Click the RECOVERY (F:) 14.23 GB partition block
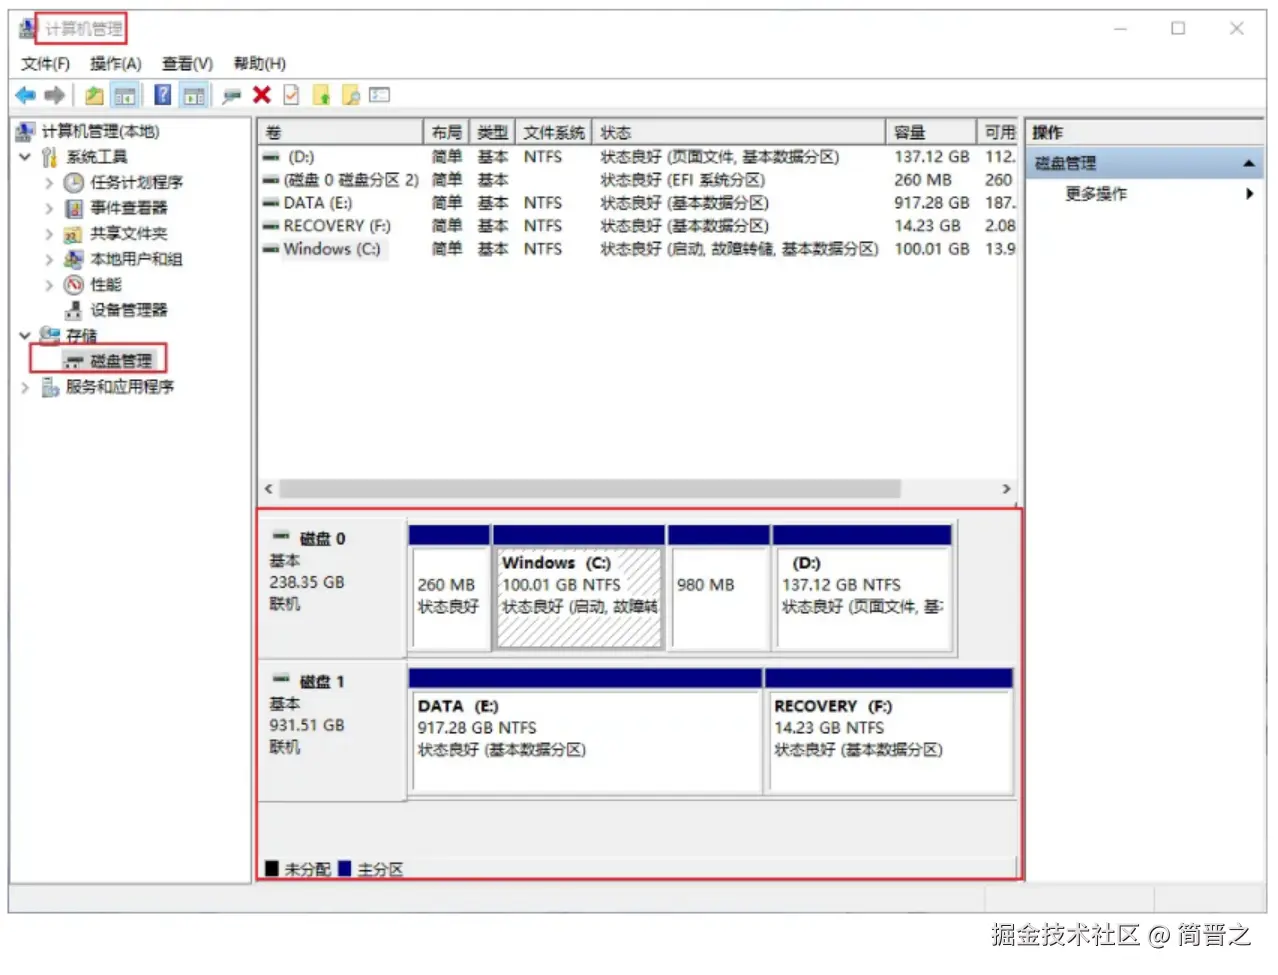 [x=889, y=731]
